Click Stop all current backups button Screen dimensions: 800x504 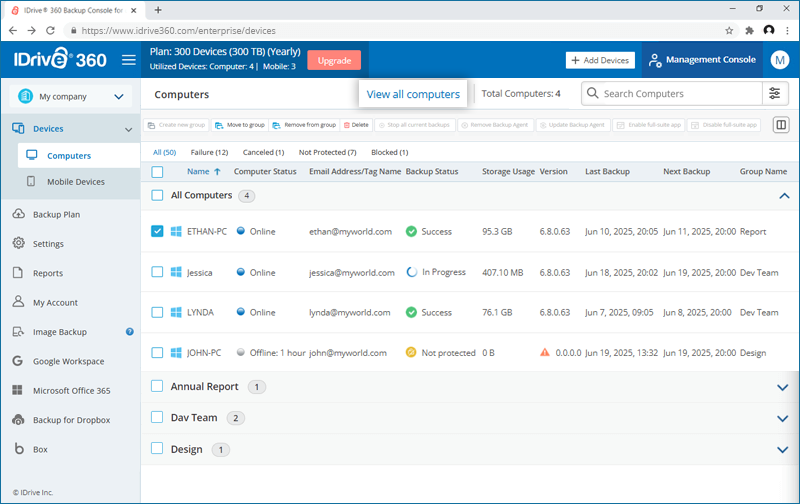(414, 125)
